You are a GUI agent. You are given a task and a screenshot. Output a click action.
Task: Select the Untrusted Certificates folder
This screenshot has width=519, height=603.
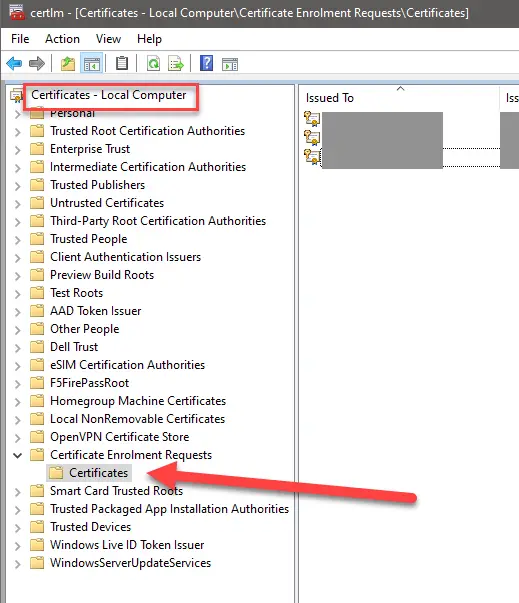click(x=107, y=203)
